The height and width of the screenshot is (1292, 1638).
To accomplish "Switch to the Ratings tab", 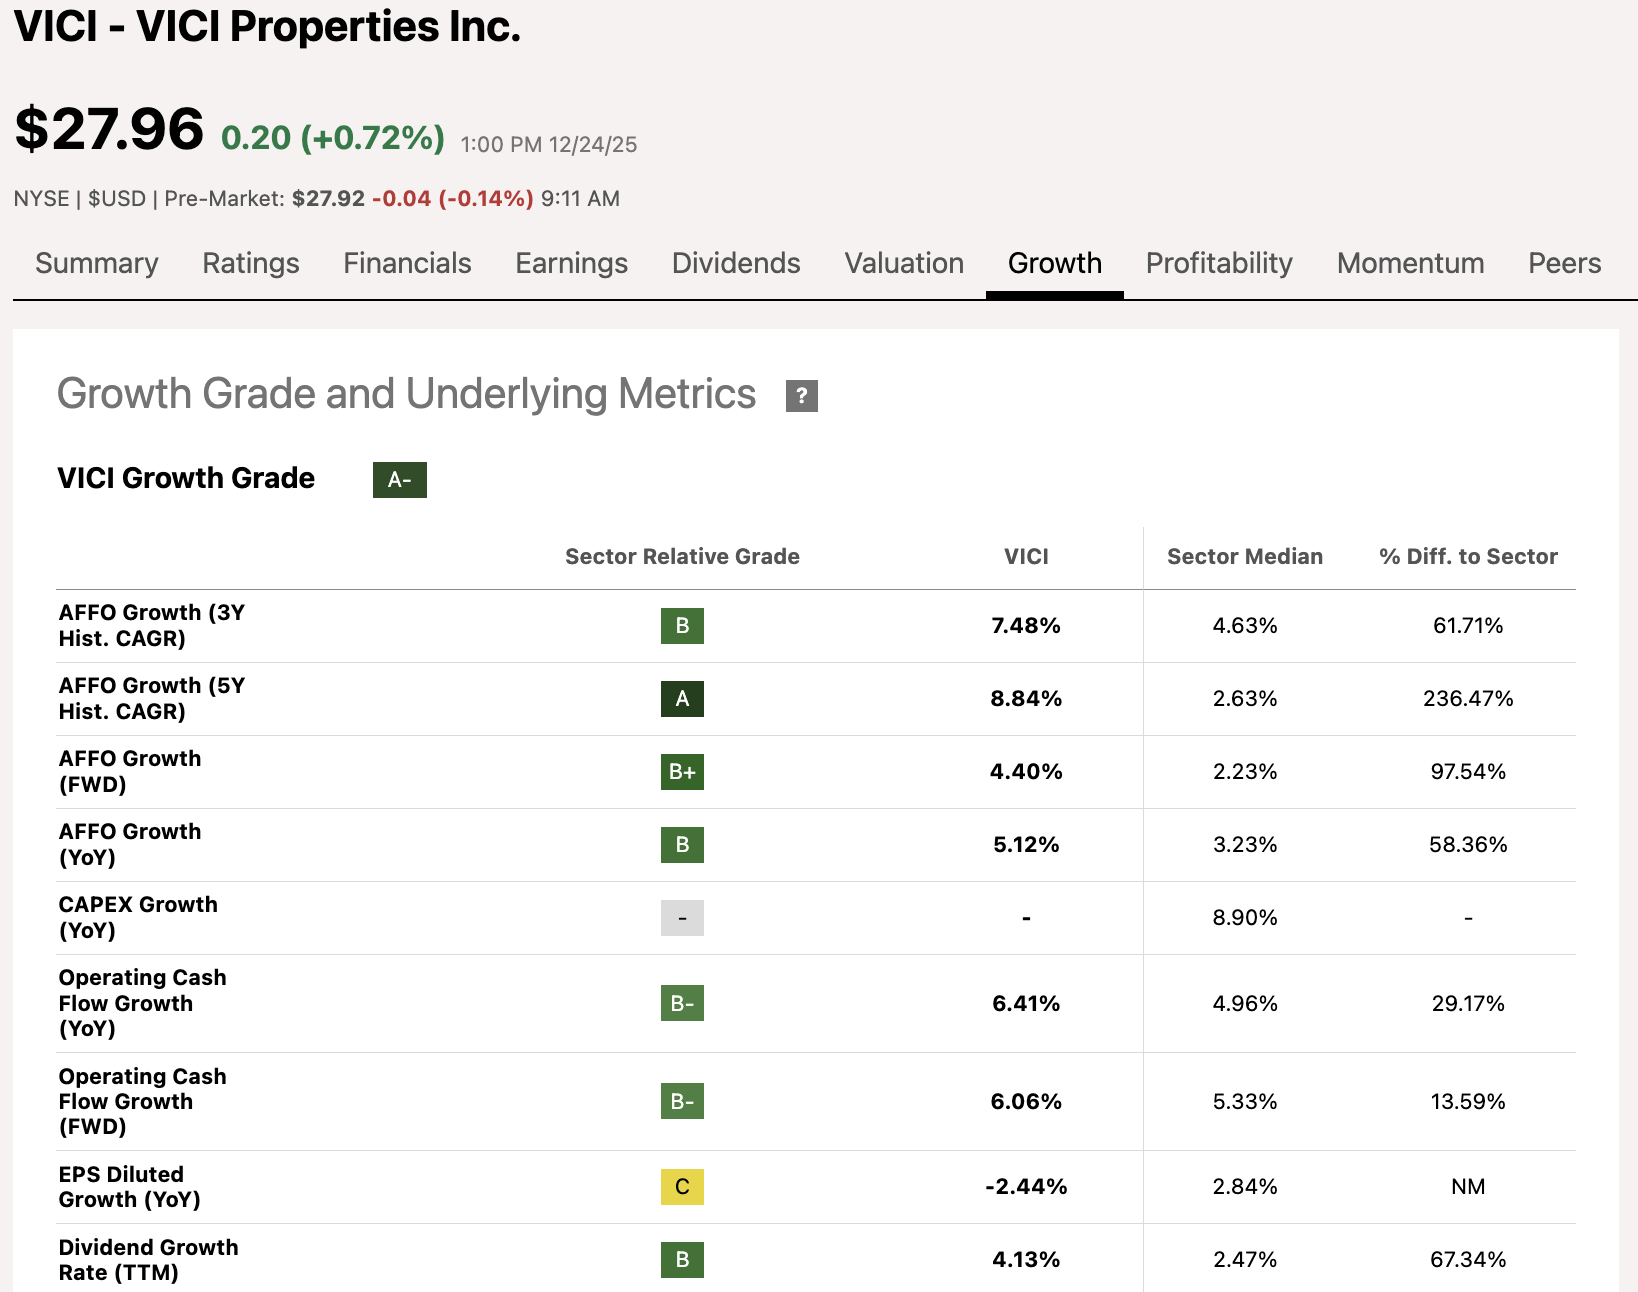I will coord(251,263).
